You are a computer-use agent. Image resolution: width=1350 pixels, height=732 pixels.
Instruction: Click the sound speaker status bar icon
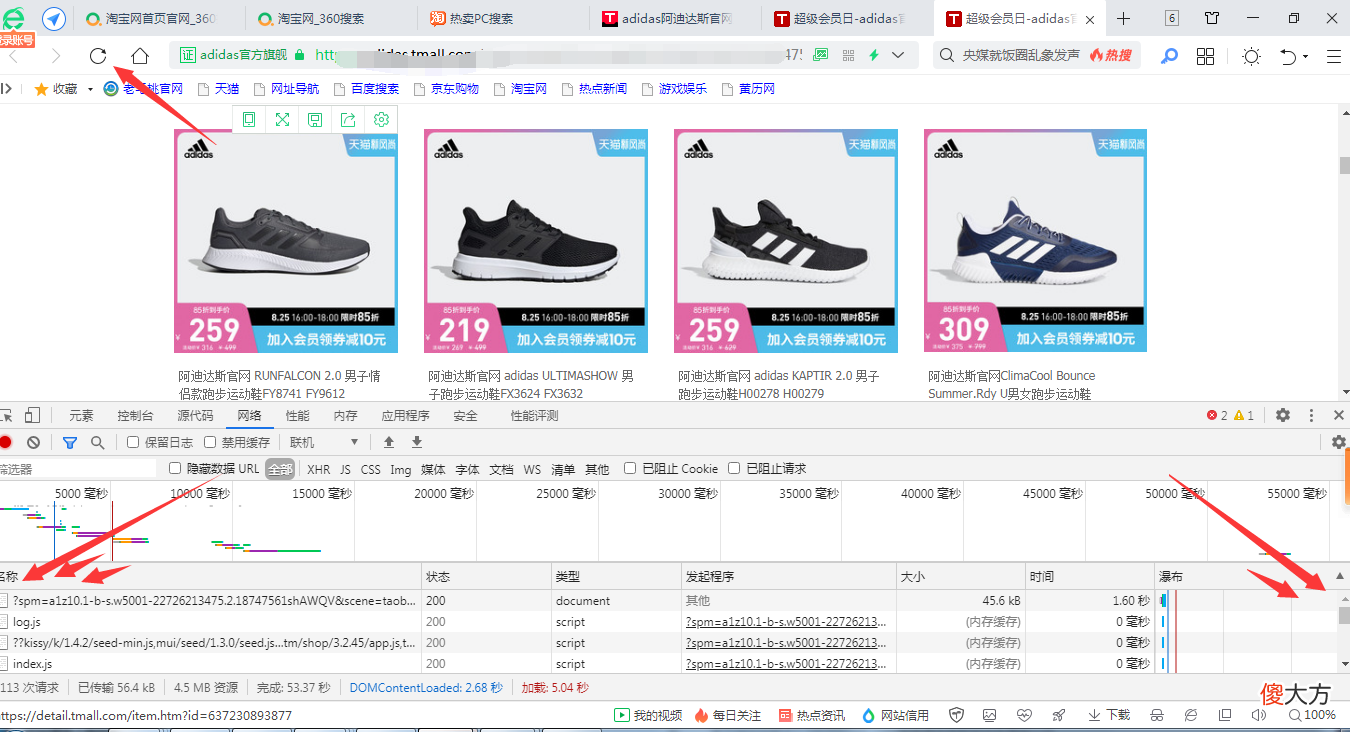(x=1258, y=715)
